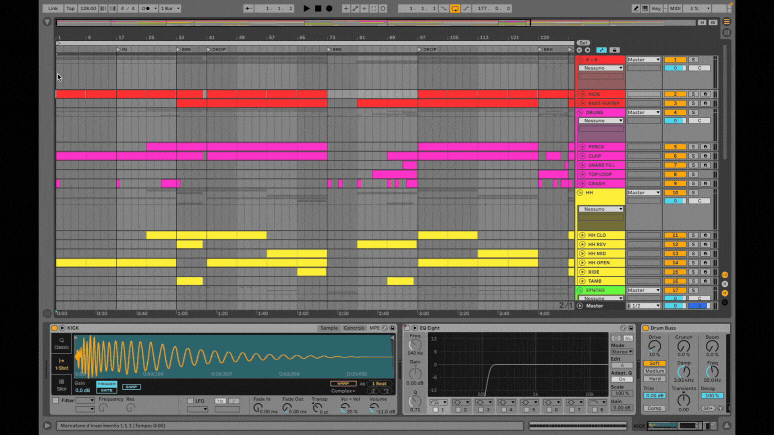Click the Drum Buss device power icon
Screen dimensions: 774x435
(x=645, y=328)
